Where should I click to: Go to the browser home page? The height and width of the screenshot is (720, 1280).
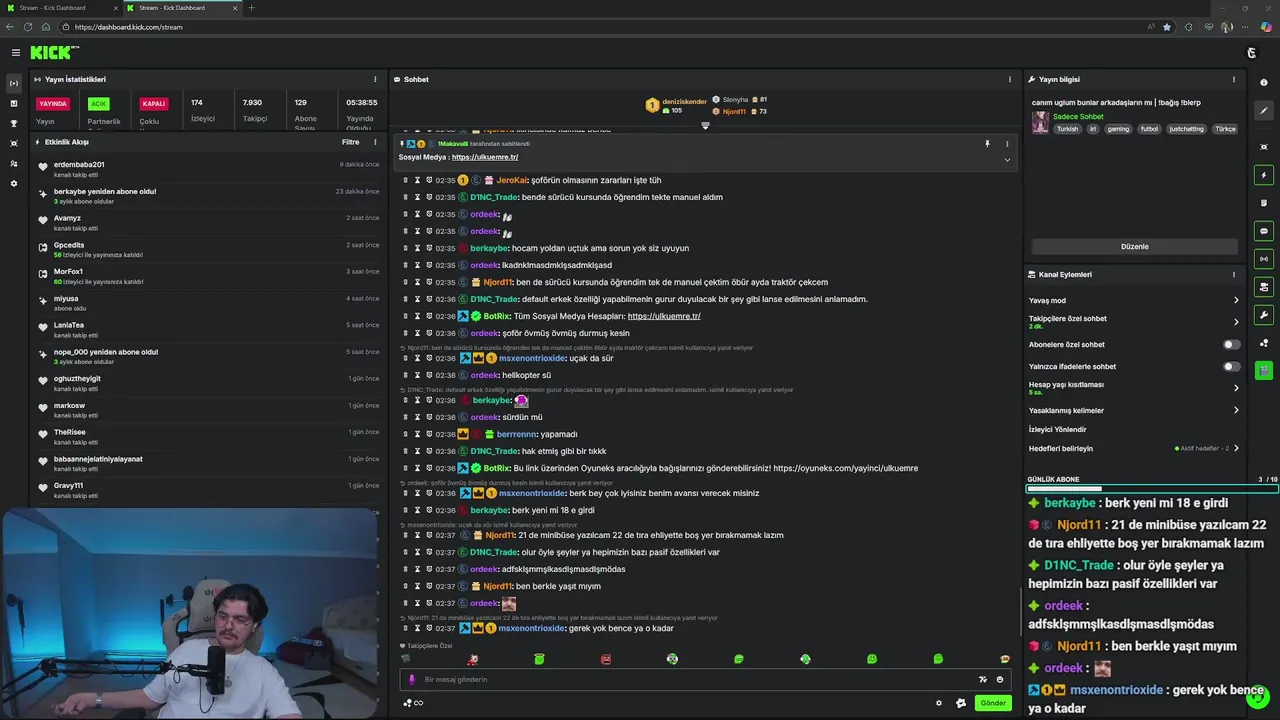[x=46, y=27]
